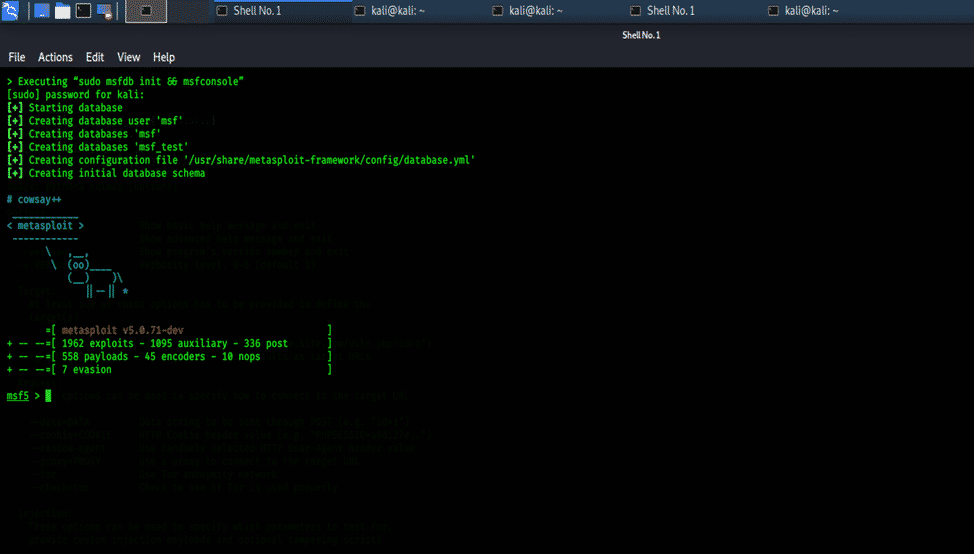974x554 pixels.
Task: Expand the View menu
Action: tap(128, 57)
